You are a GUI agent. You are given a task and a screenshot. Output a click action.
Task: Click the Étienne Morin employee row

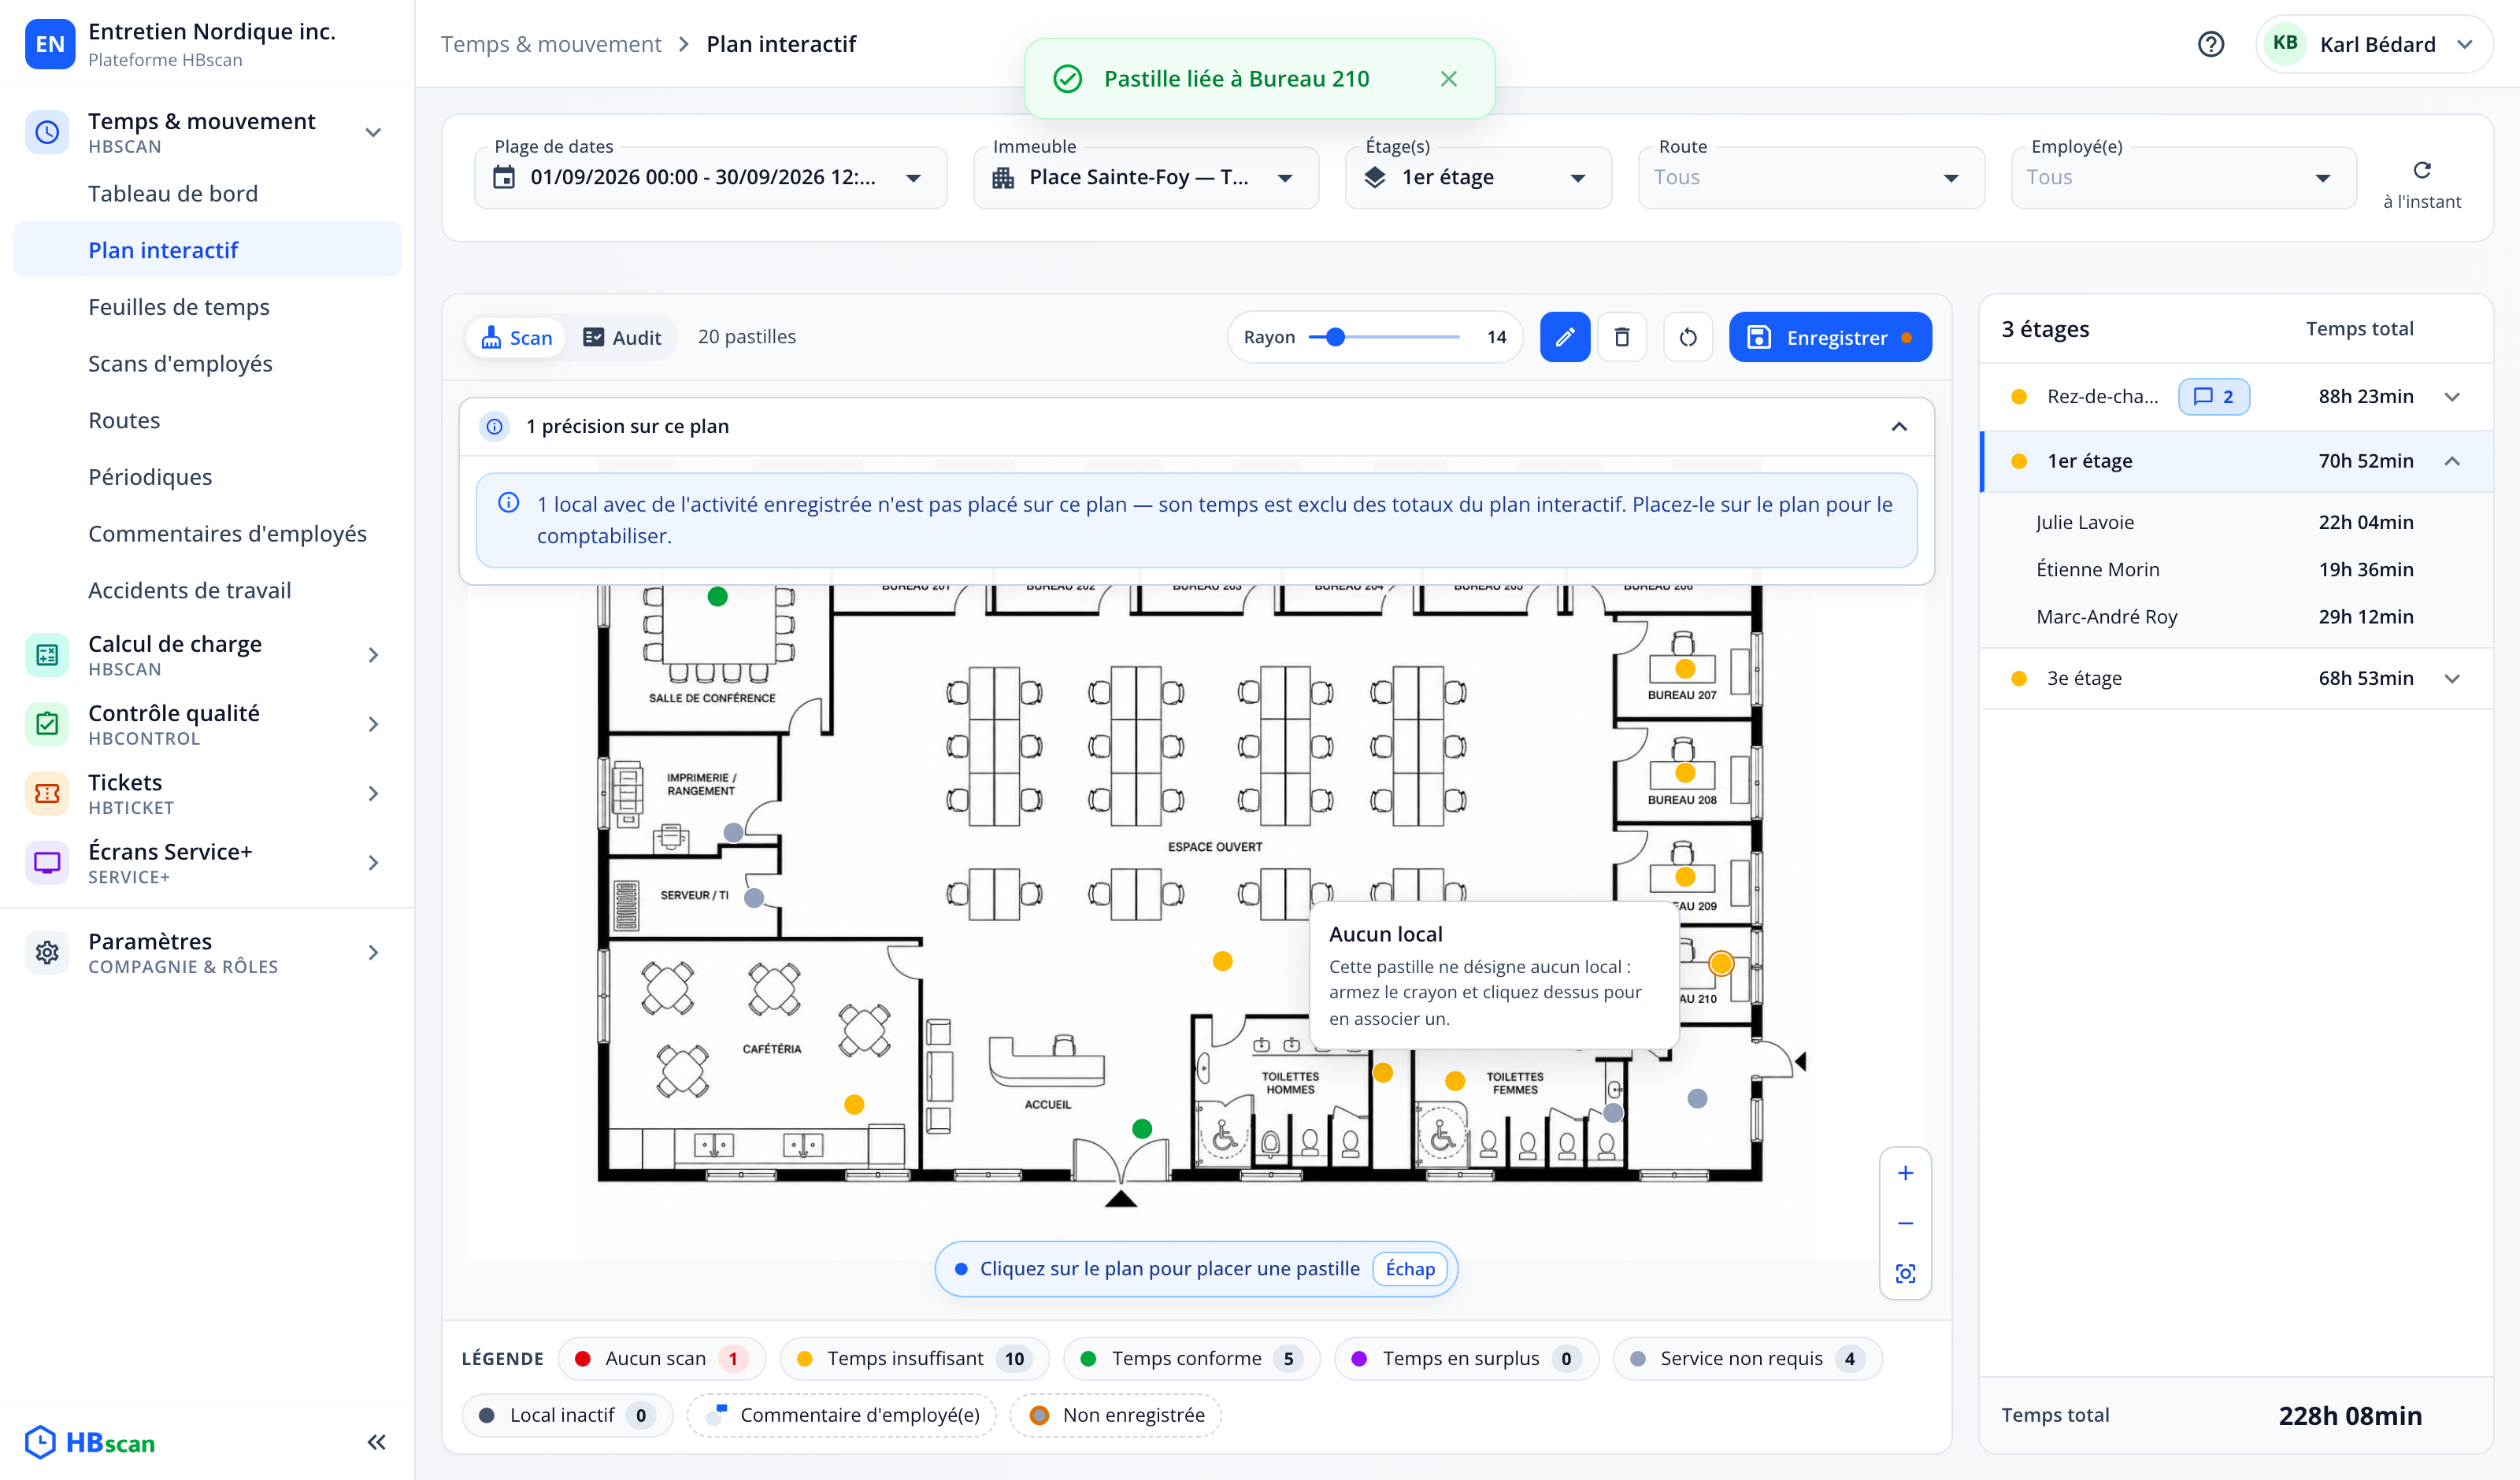tap(2237, 569)
